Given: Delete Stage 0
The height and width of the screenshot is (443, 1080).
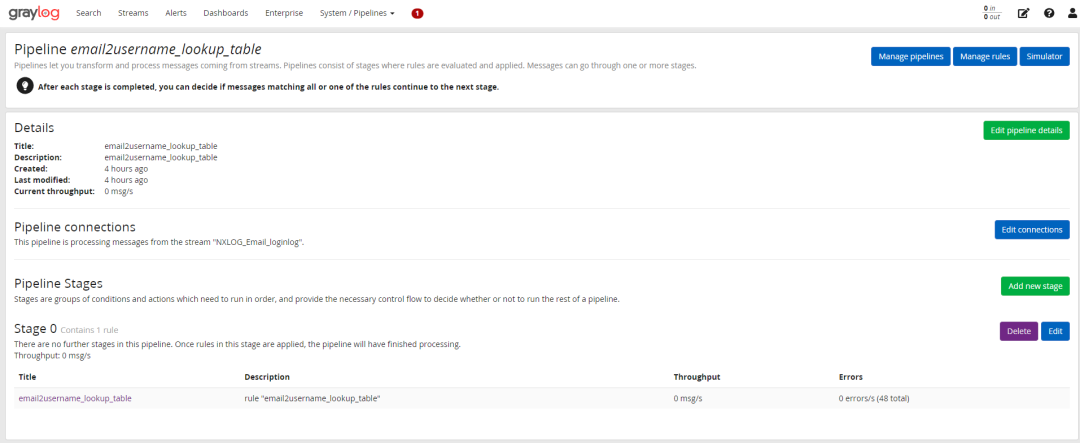Looking at the screenshot, I should pos(1018,331).
